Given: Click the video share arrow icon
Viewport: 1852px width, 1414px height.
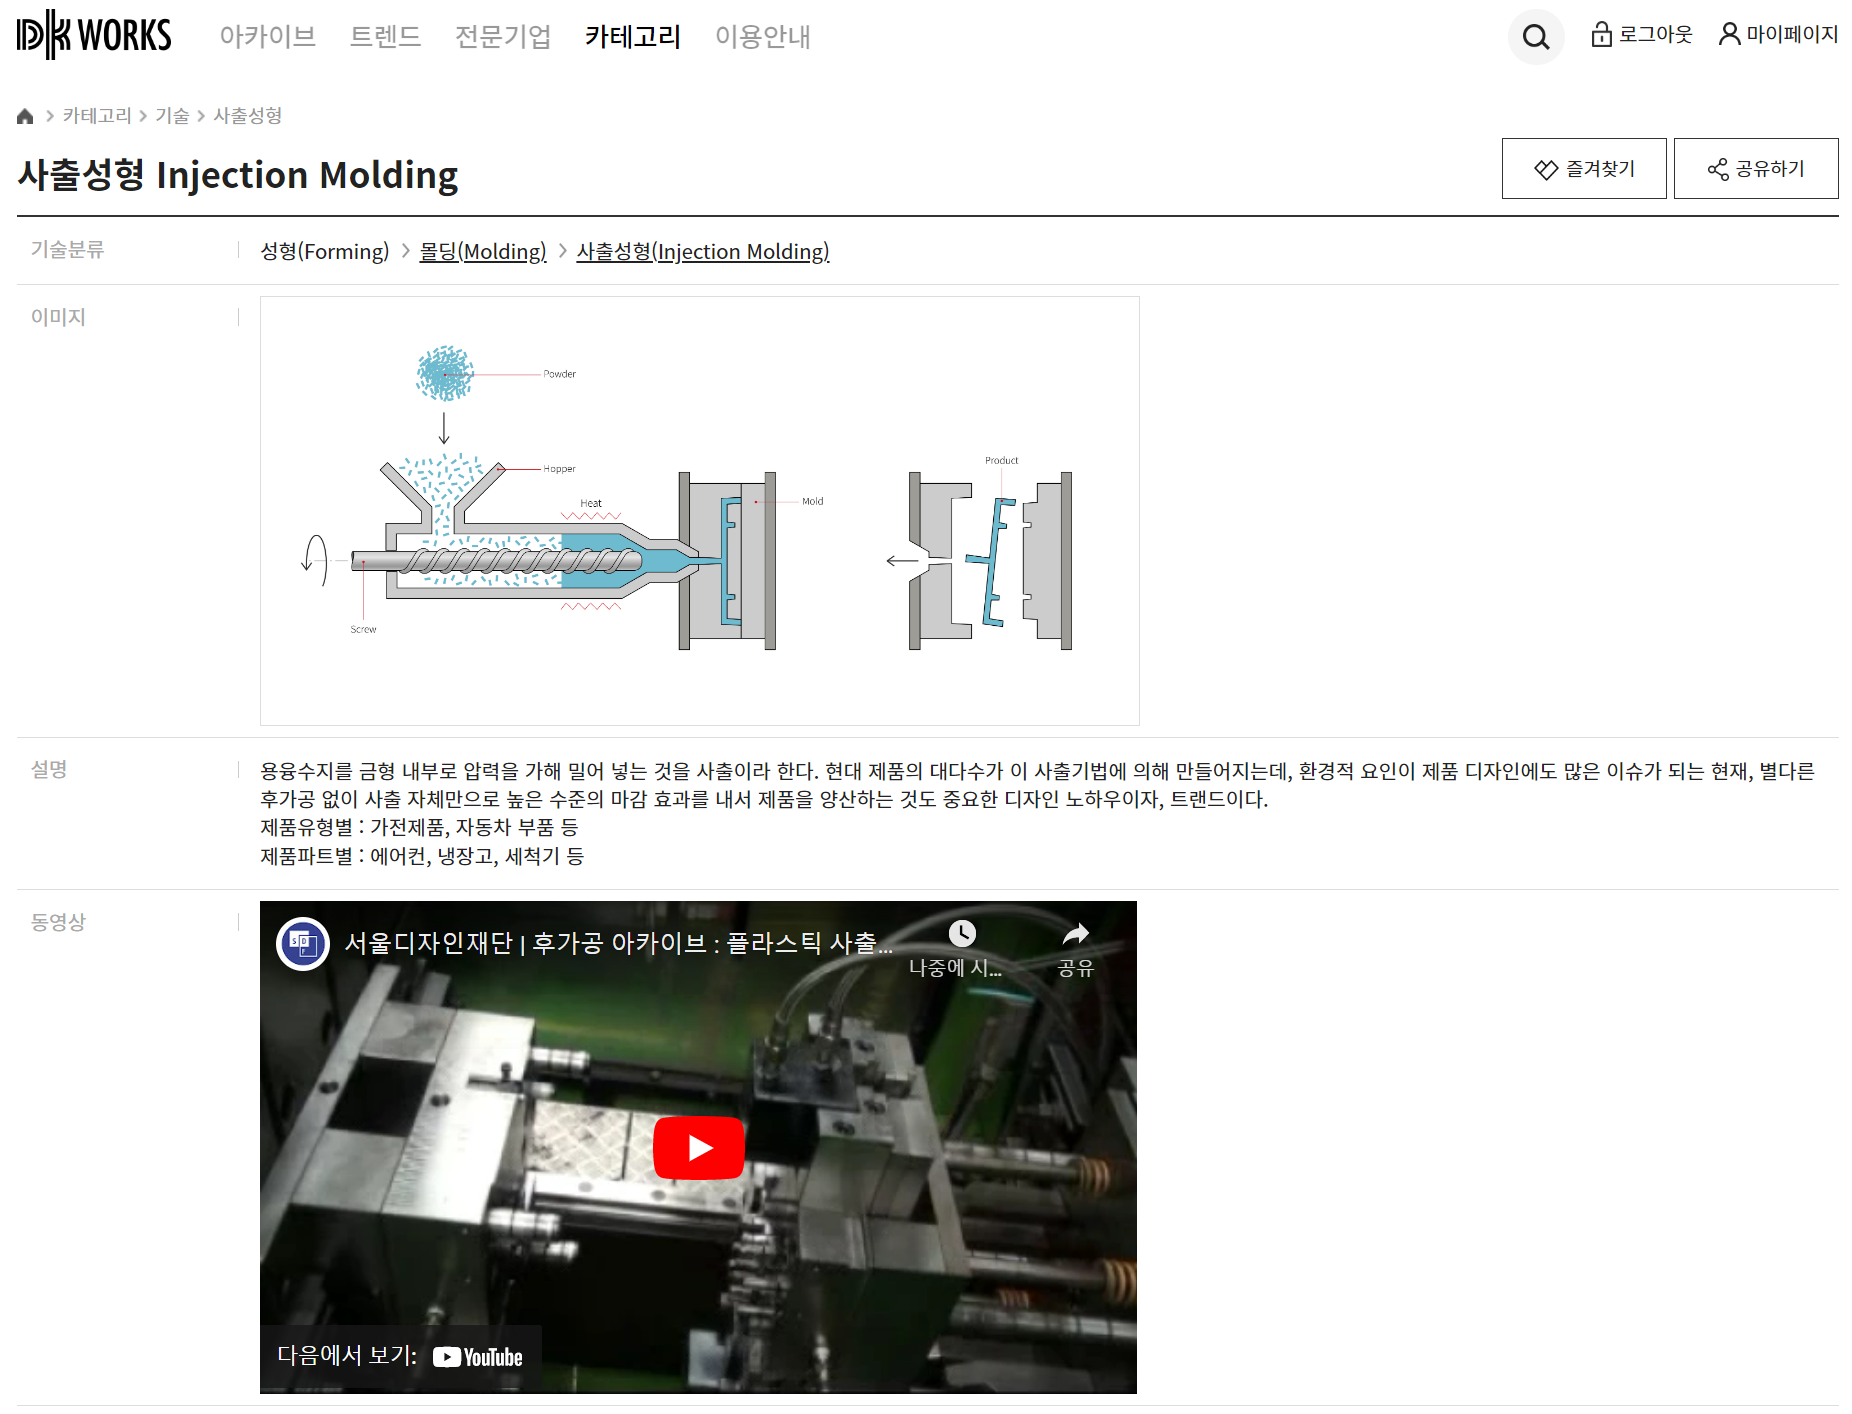Looking at the screenshot, I should pos(1075,935).
